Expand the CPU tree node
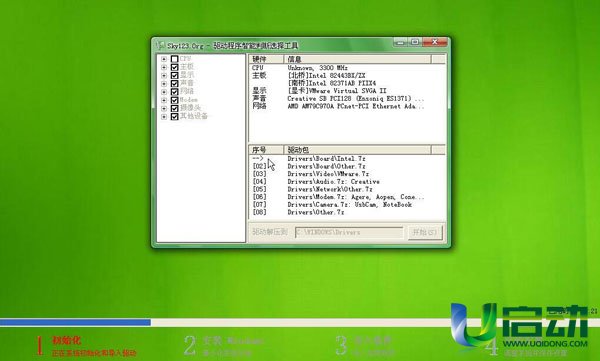 [164, 59]
